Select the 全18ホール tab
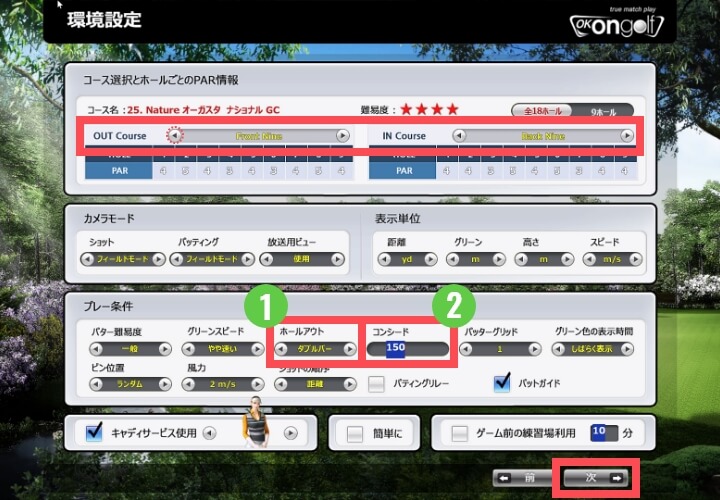This screenshot has height=500, width=720. point(543,110)
